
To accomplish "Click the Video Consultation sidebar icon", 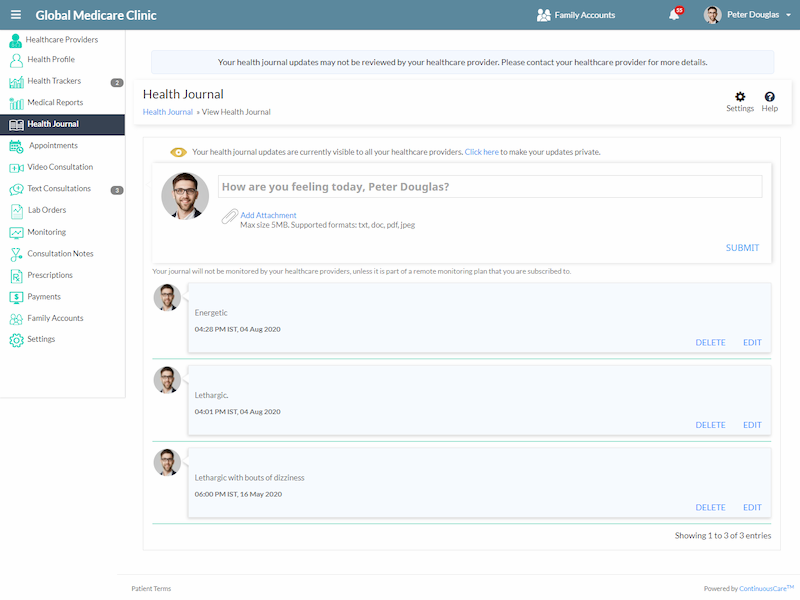I will [x=16, y=168].
